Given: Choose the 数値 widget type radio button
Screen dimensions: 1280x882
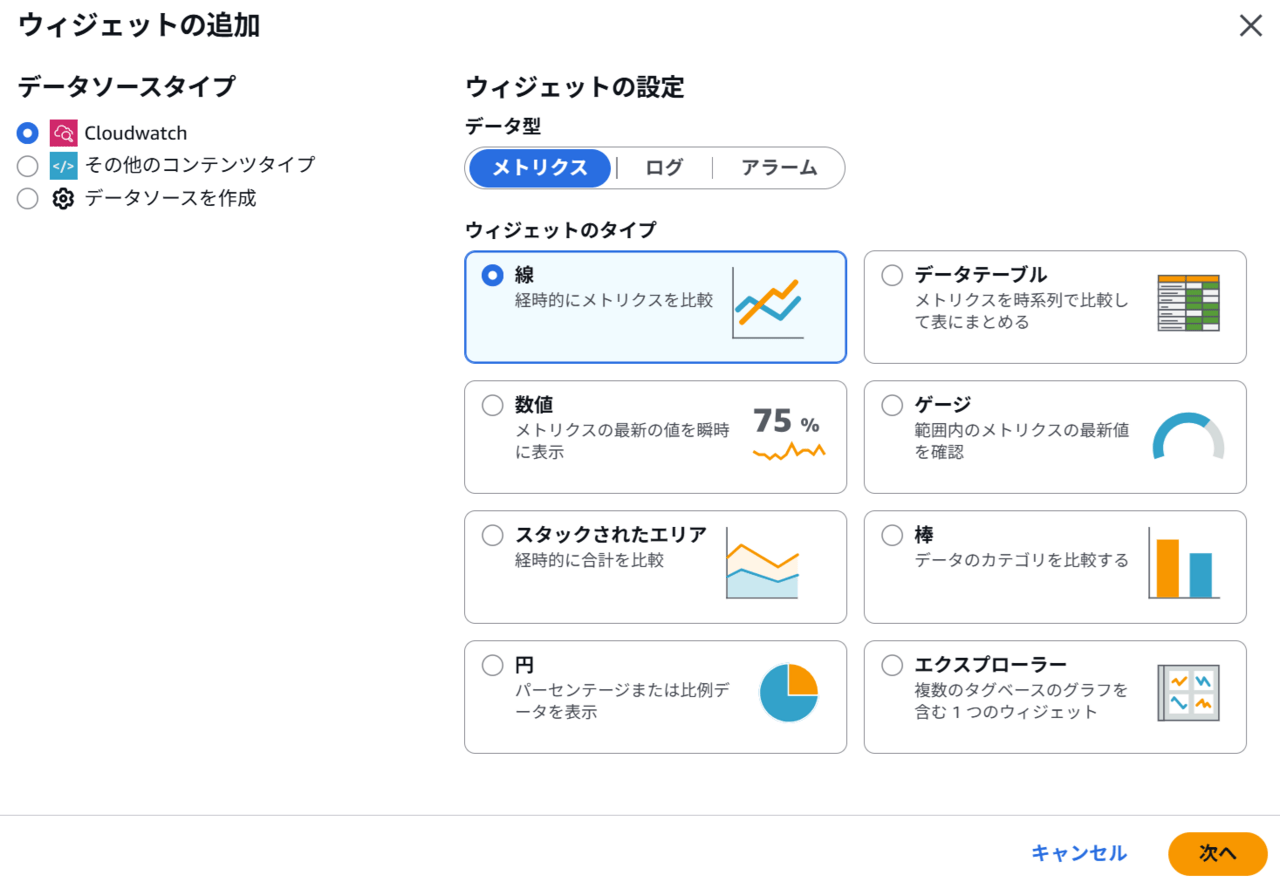Looking at the screenshot, I should (x=493, y=405).
